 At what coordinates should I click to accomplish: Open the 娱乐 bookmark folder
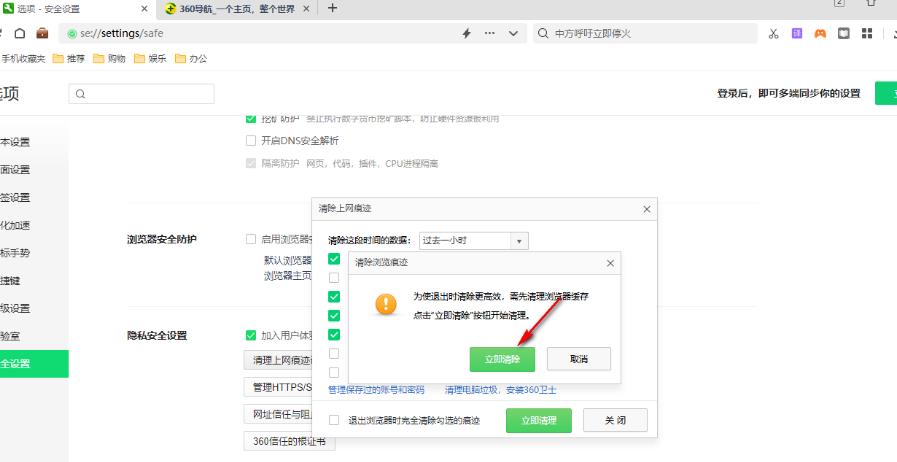point(150,58)
